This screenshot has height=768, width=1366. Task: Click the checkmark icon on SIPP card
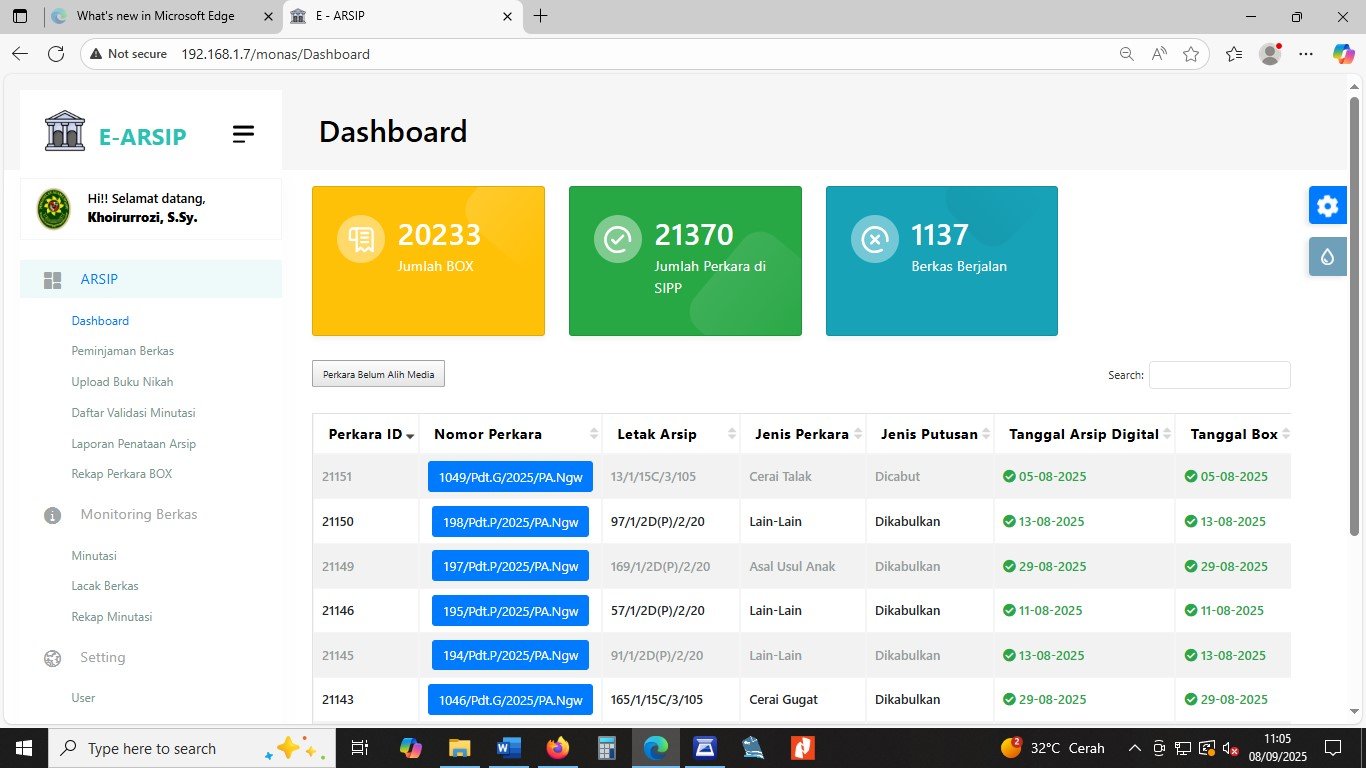(x=618, y=240)
